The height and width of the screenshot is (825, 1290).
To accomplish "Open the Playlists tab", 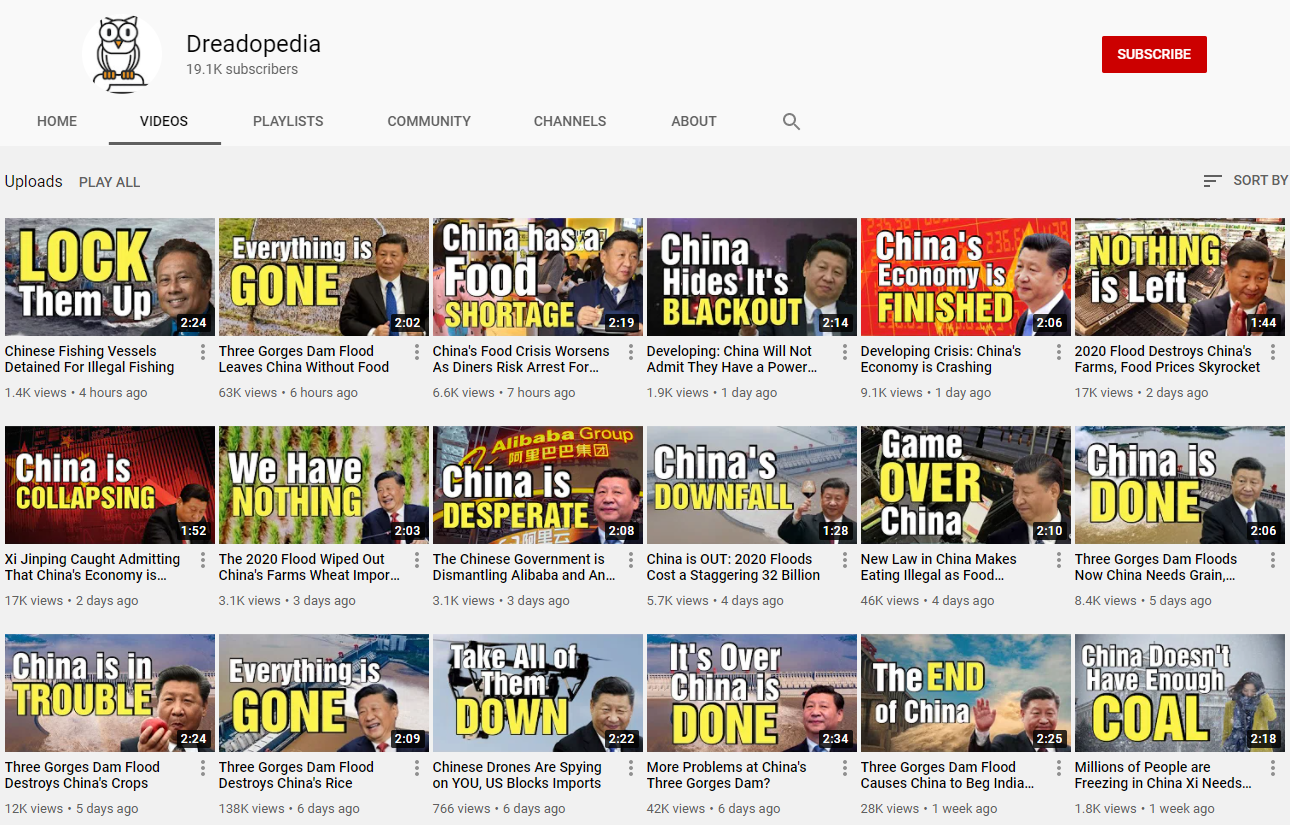I will [x=288, y=121].
